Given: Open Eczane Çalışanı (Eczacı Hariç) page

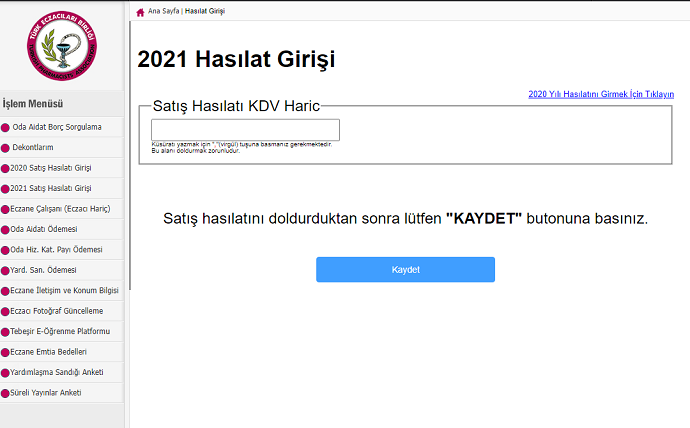Looking at the screenshot, I should pos(59,209).
